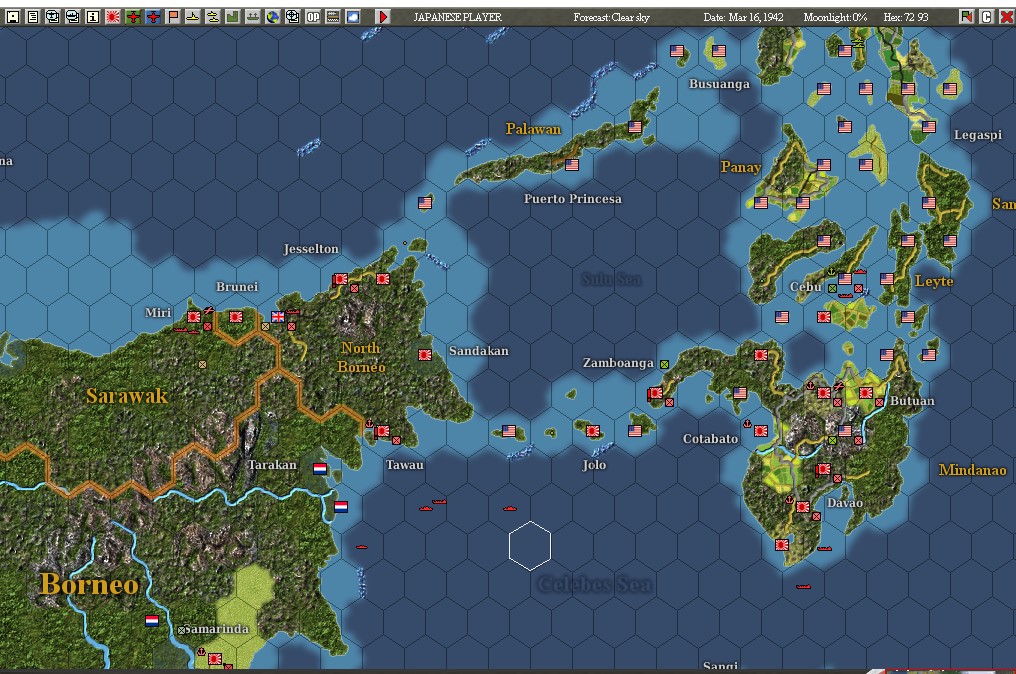Open the OP operations report icon
The height and width of the screenshot is (674, 1016).
click(313, 17)
